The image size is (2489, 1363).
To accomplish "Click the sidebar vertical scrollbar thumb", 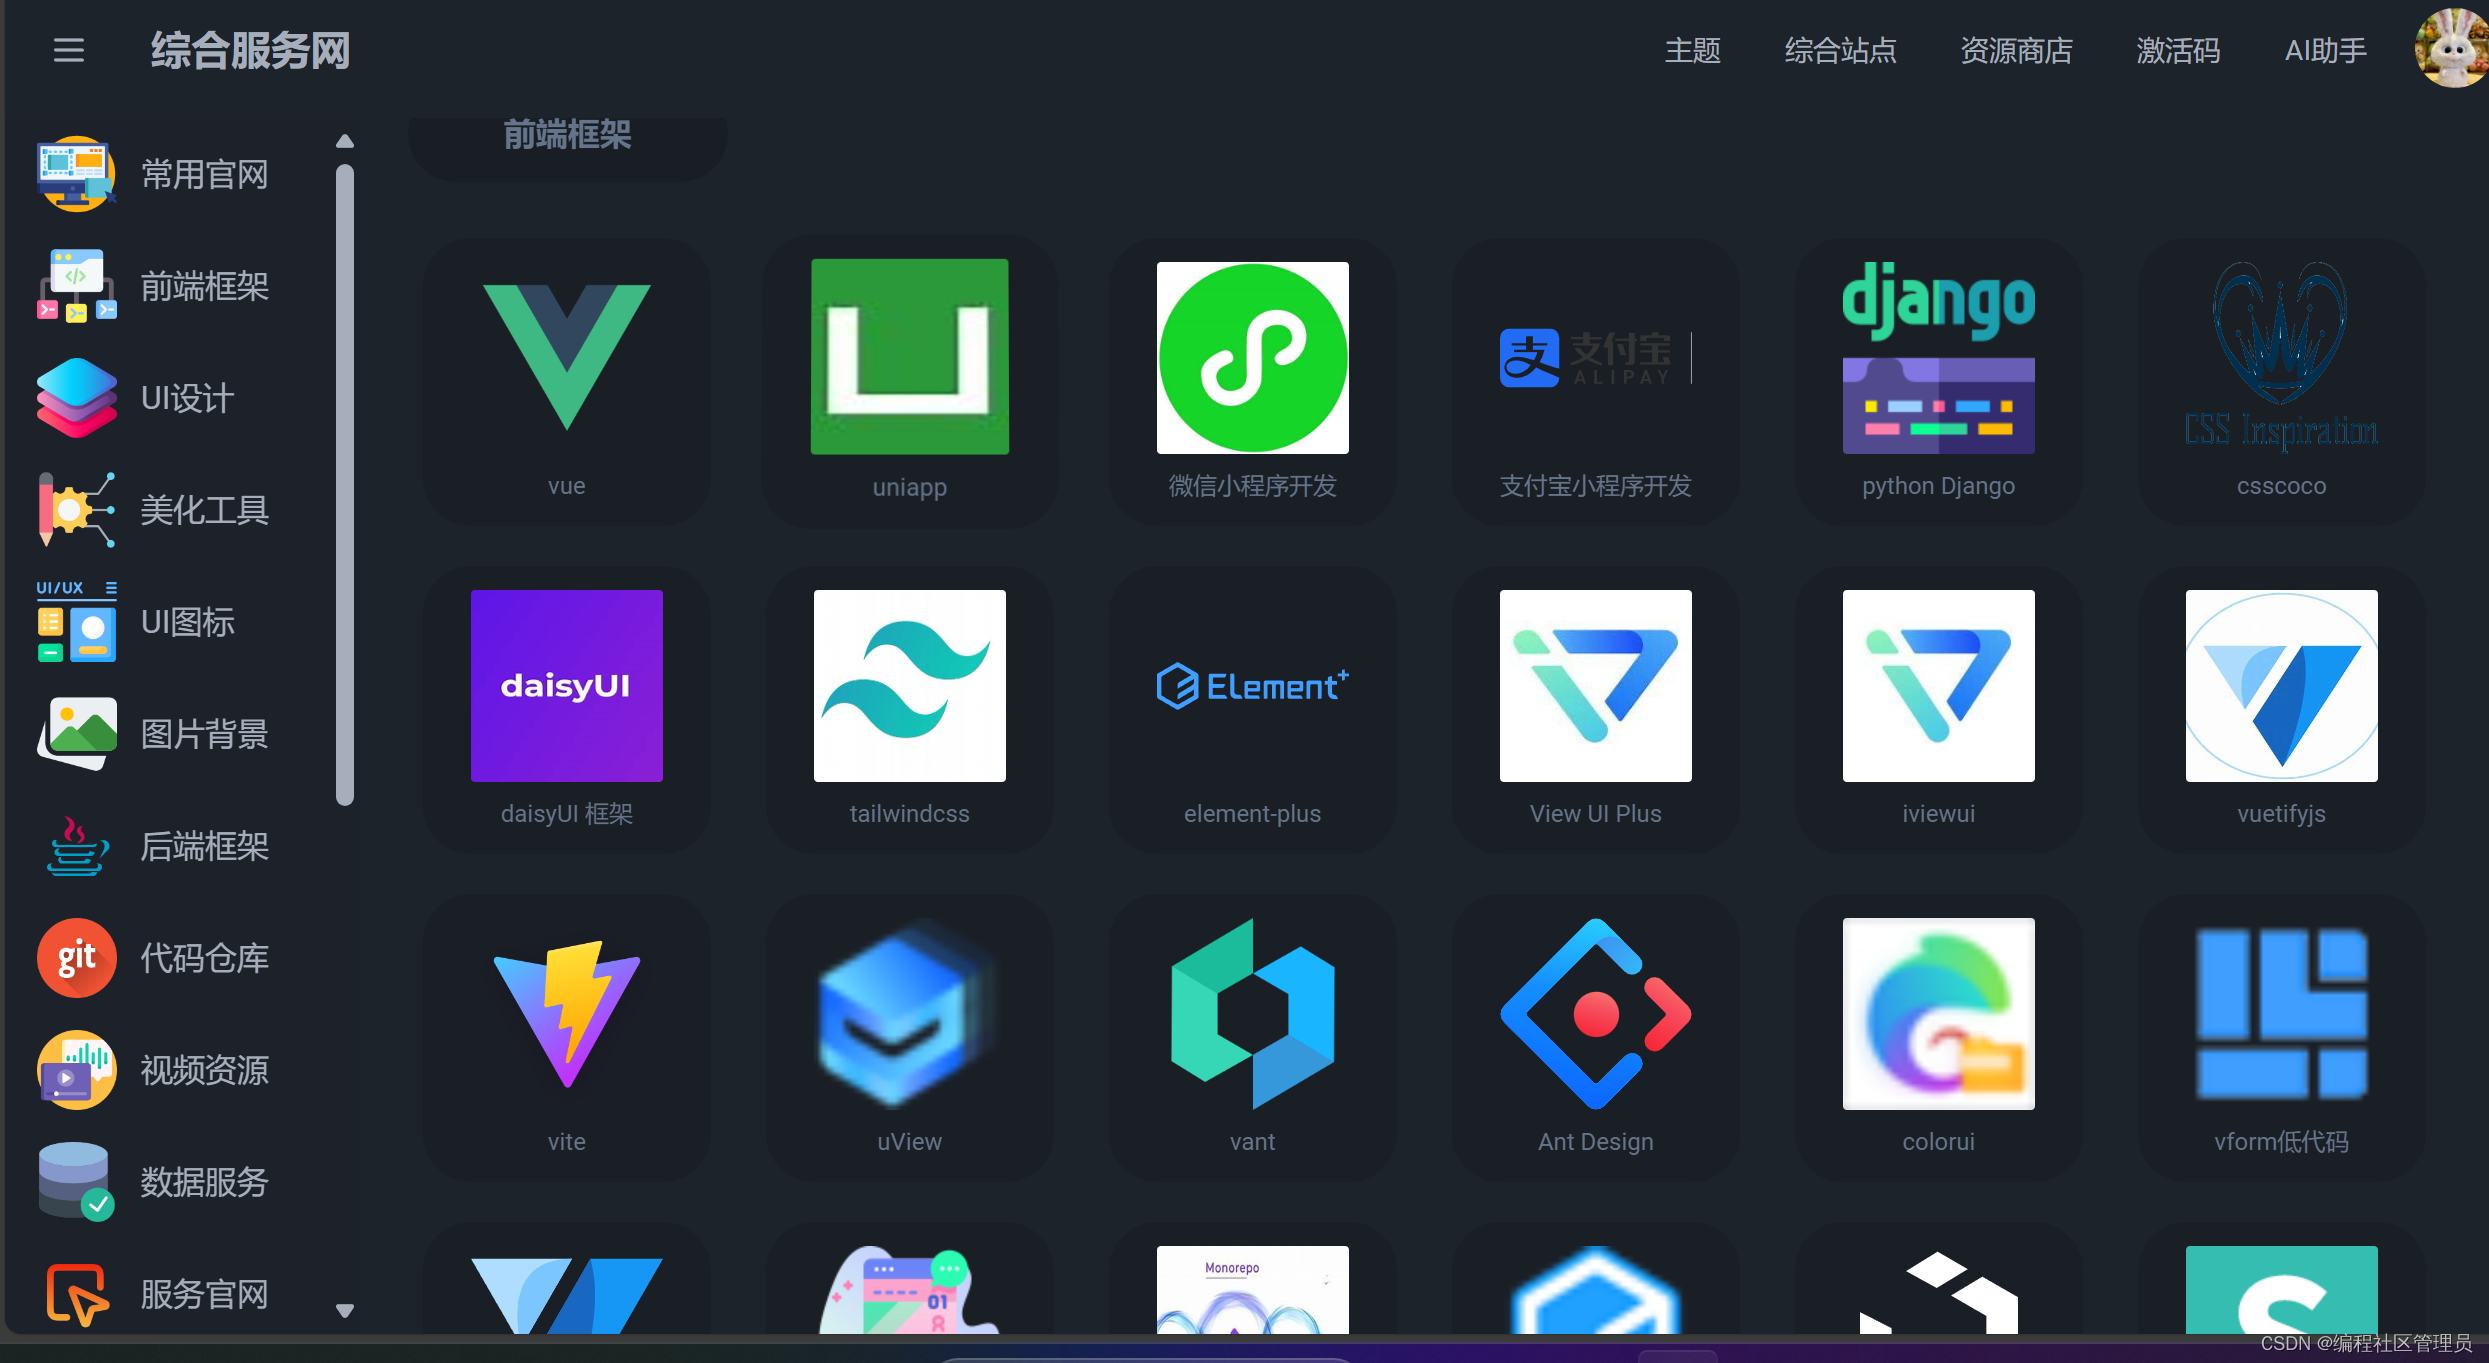I will [345, 485].
